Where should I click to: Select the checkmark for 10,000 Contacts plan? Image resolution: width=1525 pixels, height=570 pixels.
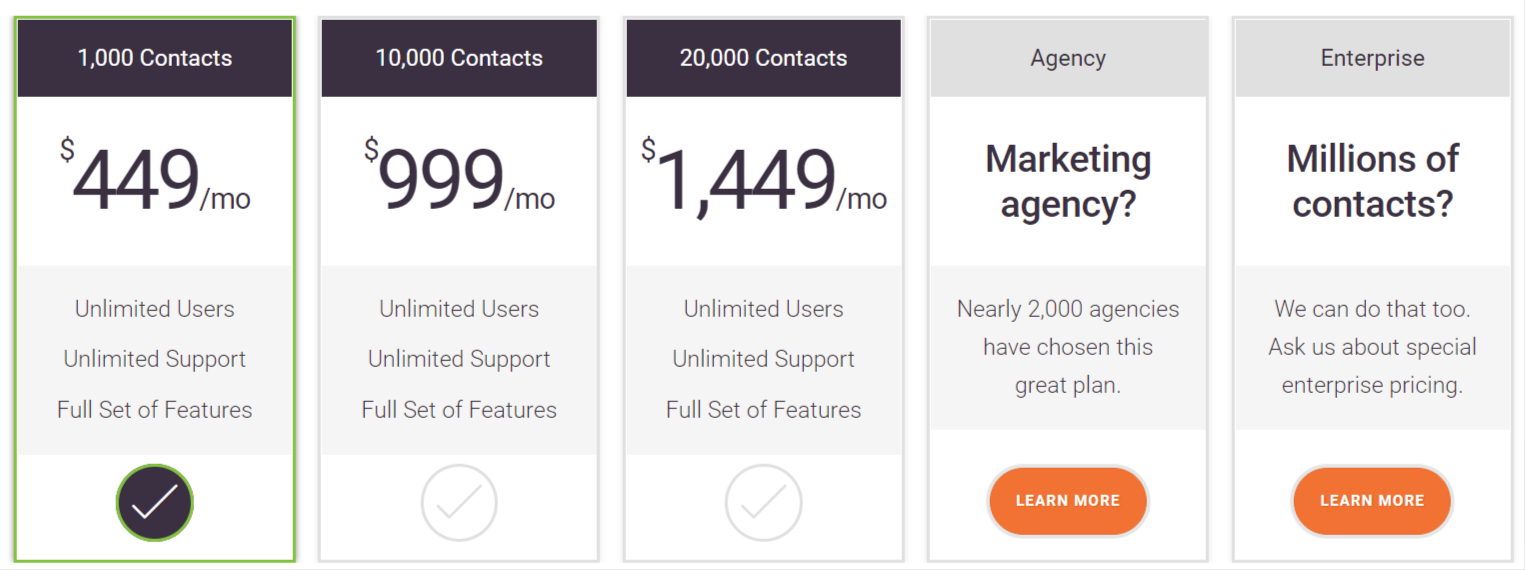pyautogui.click(x=459, y=503)
